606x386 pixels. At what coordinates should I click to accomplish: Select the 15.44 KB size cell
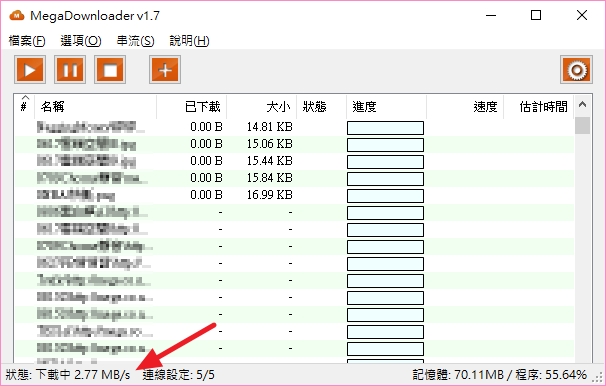click(x=270, y=161)
